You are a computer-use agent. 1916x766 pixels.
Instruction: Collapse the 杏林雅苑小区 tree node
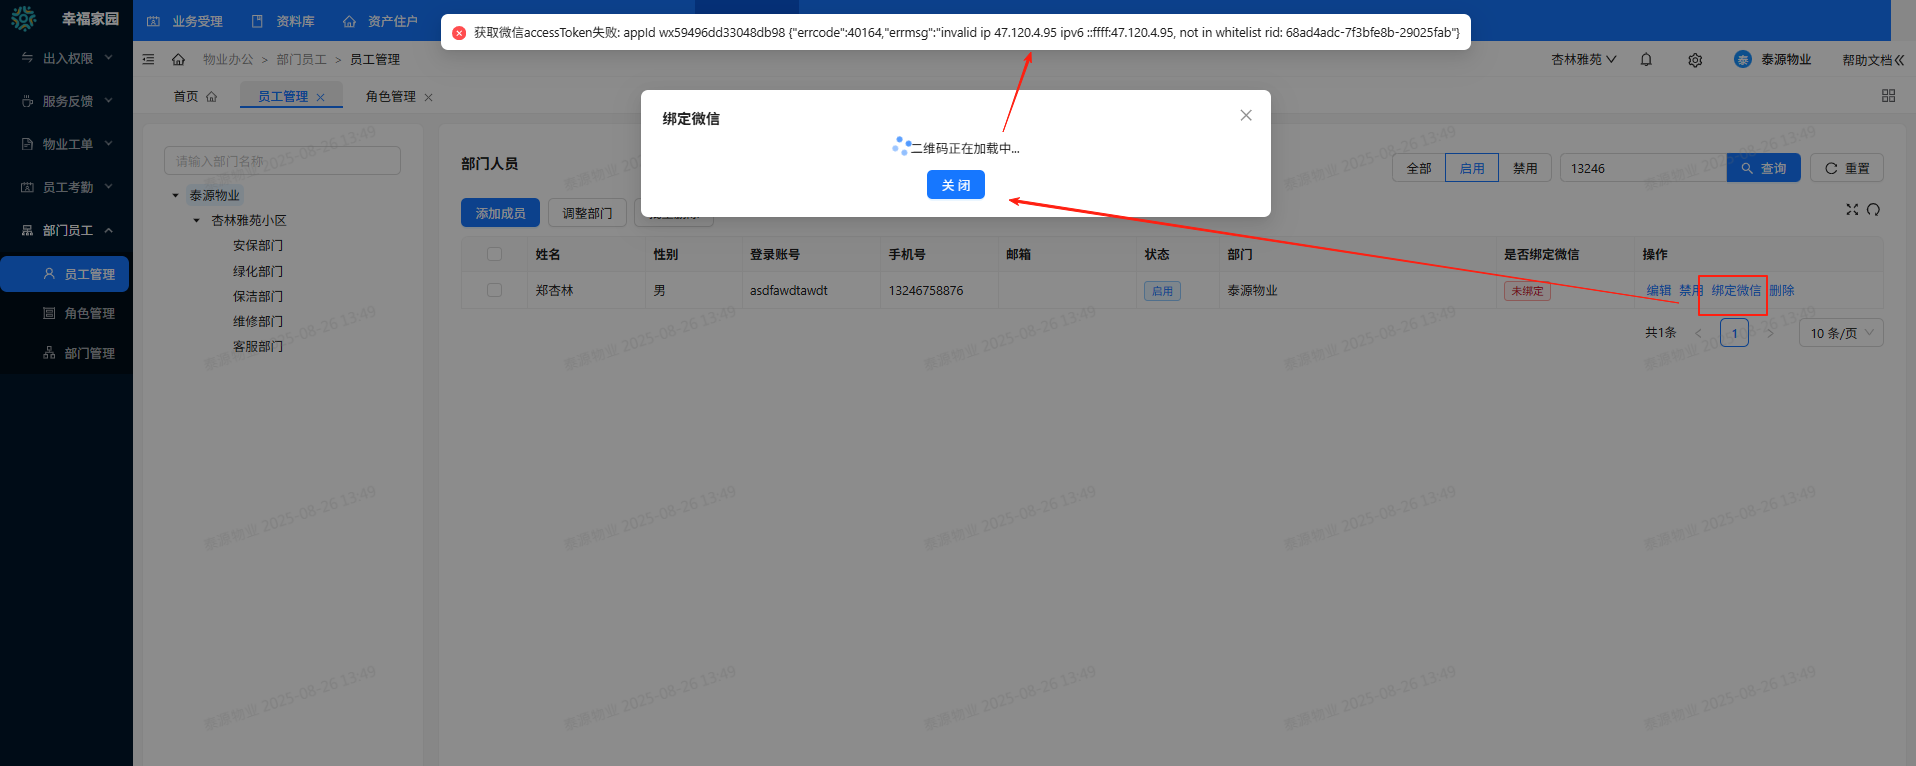197,221
